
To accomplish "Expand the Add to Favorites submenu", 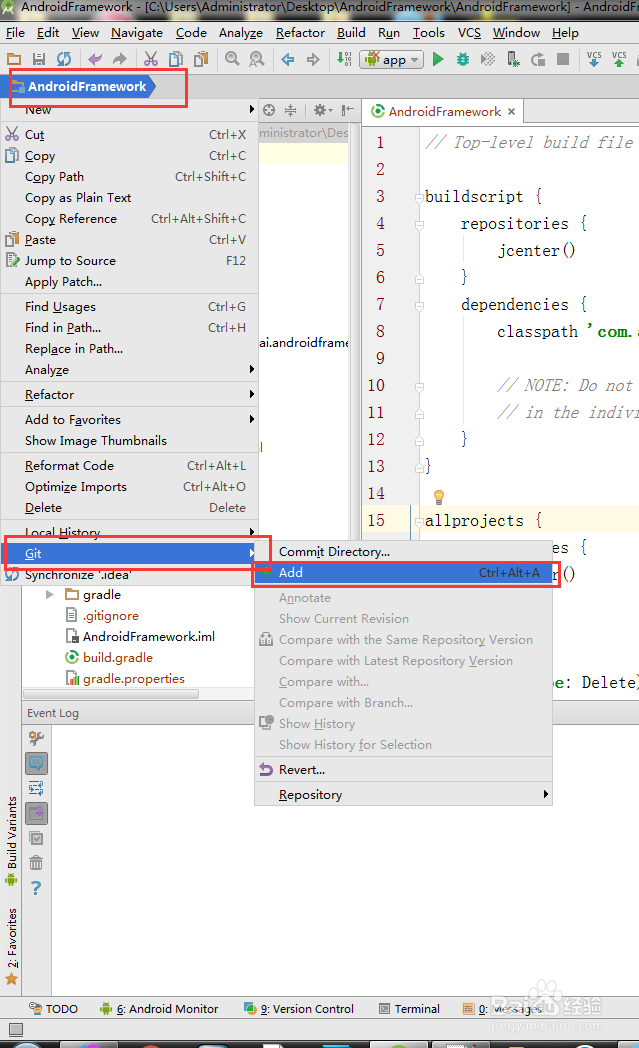I will click(252, 420).
